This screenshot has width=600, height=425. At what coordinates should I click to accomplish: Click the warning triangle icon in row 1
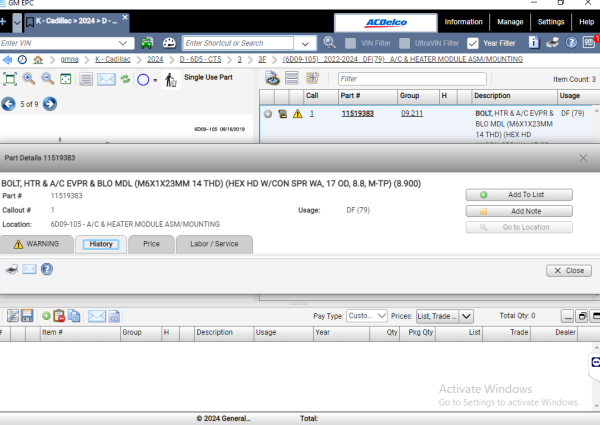click(297, 114)
